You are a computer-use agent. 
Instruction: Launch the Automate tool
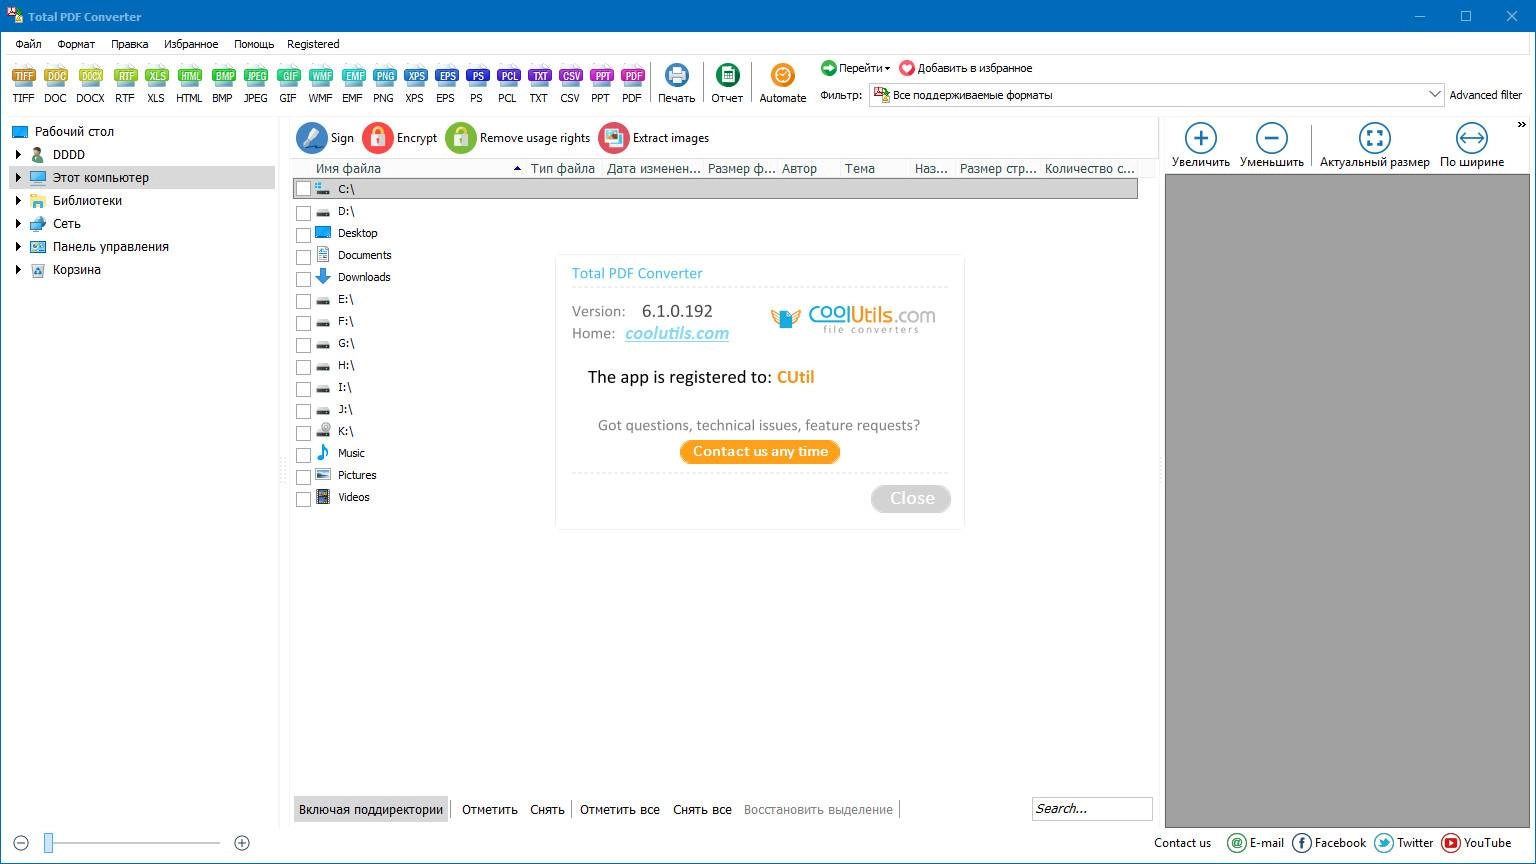coord(783,84)
